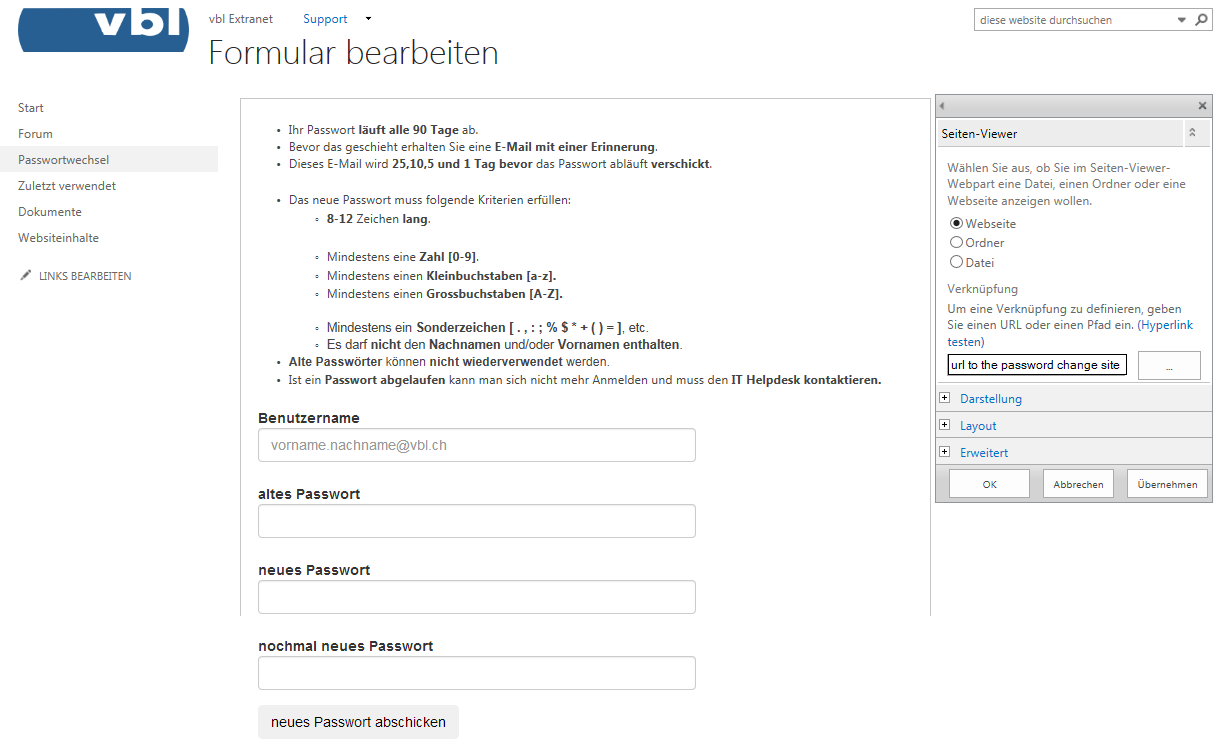Open Websiteinhalte in left navigation
This screenshot has height=748, width=1227.
point(58,238)
